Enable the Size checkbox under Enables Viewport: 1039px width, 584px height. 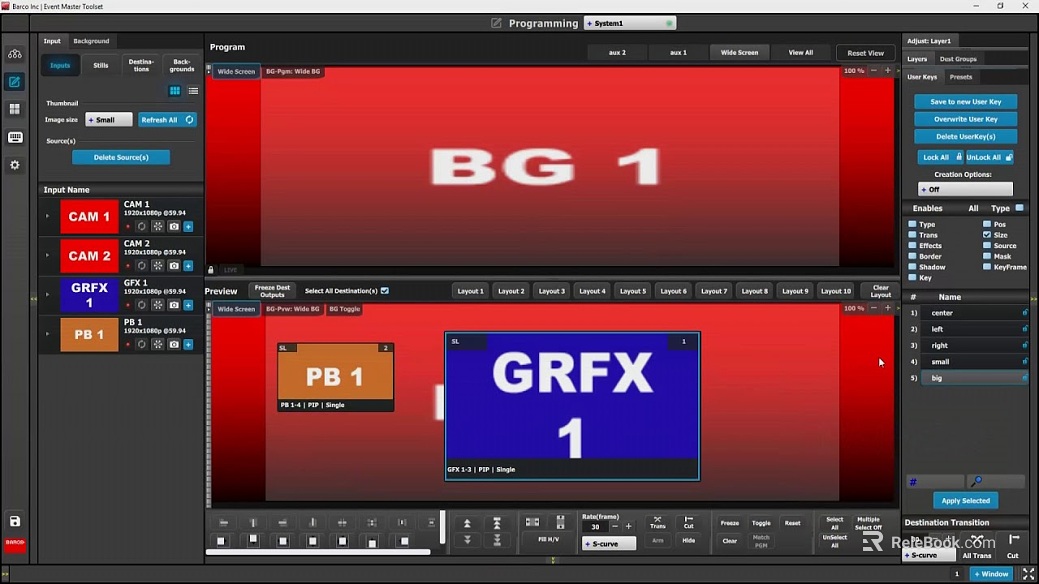(987, 235)
